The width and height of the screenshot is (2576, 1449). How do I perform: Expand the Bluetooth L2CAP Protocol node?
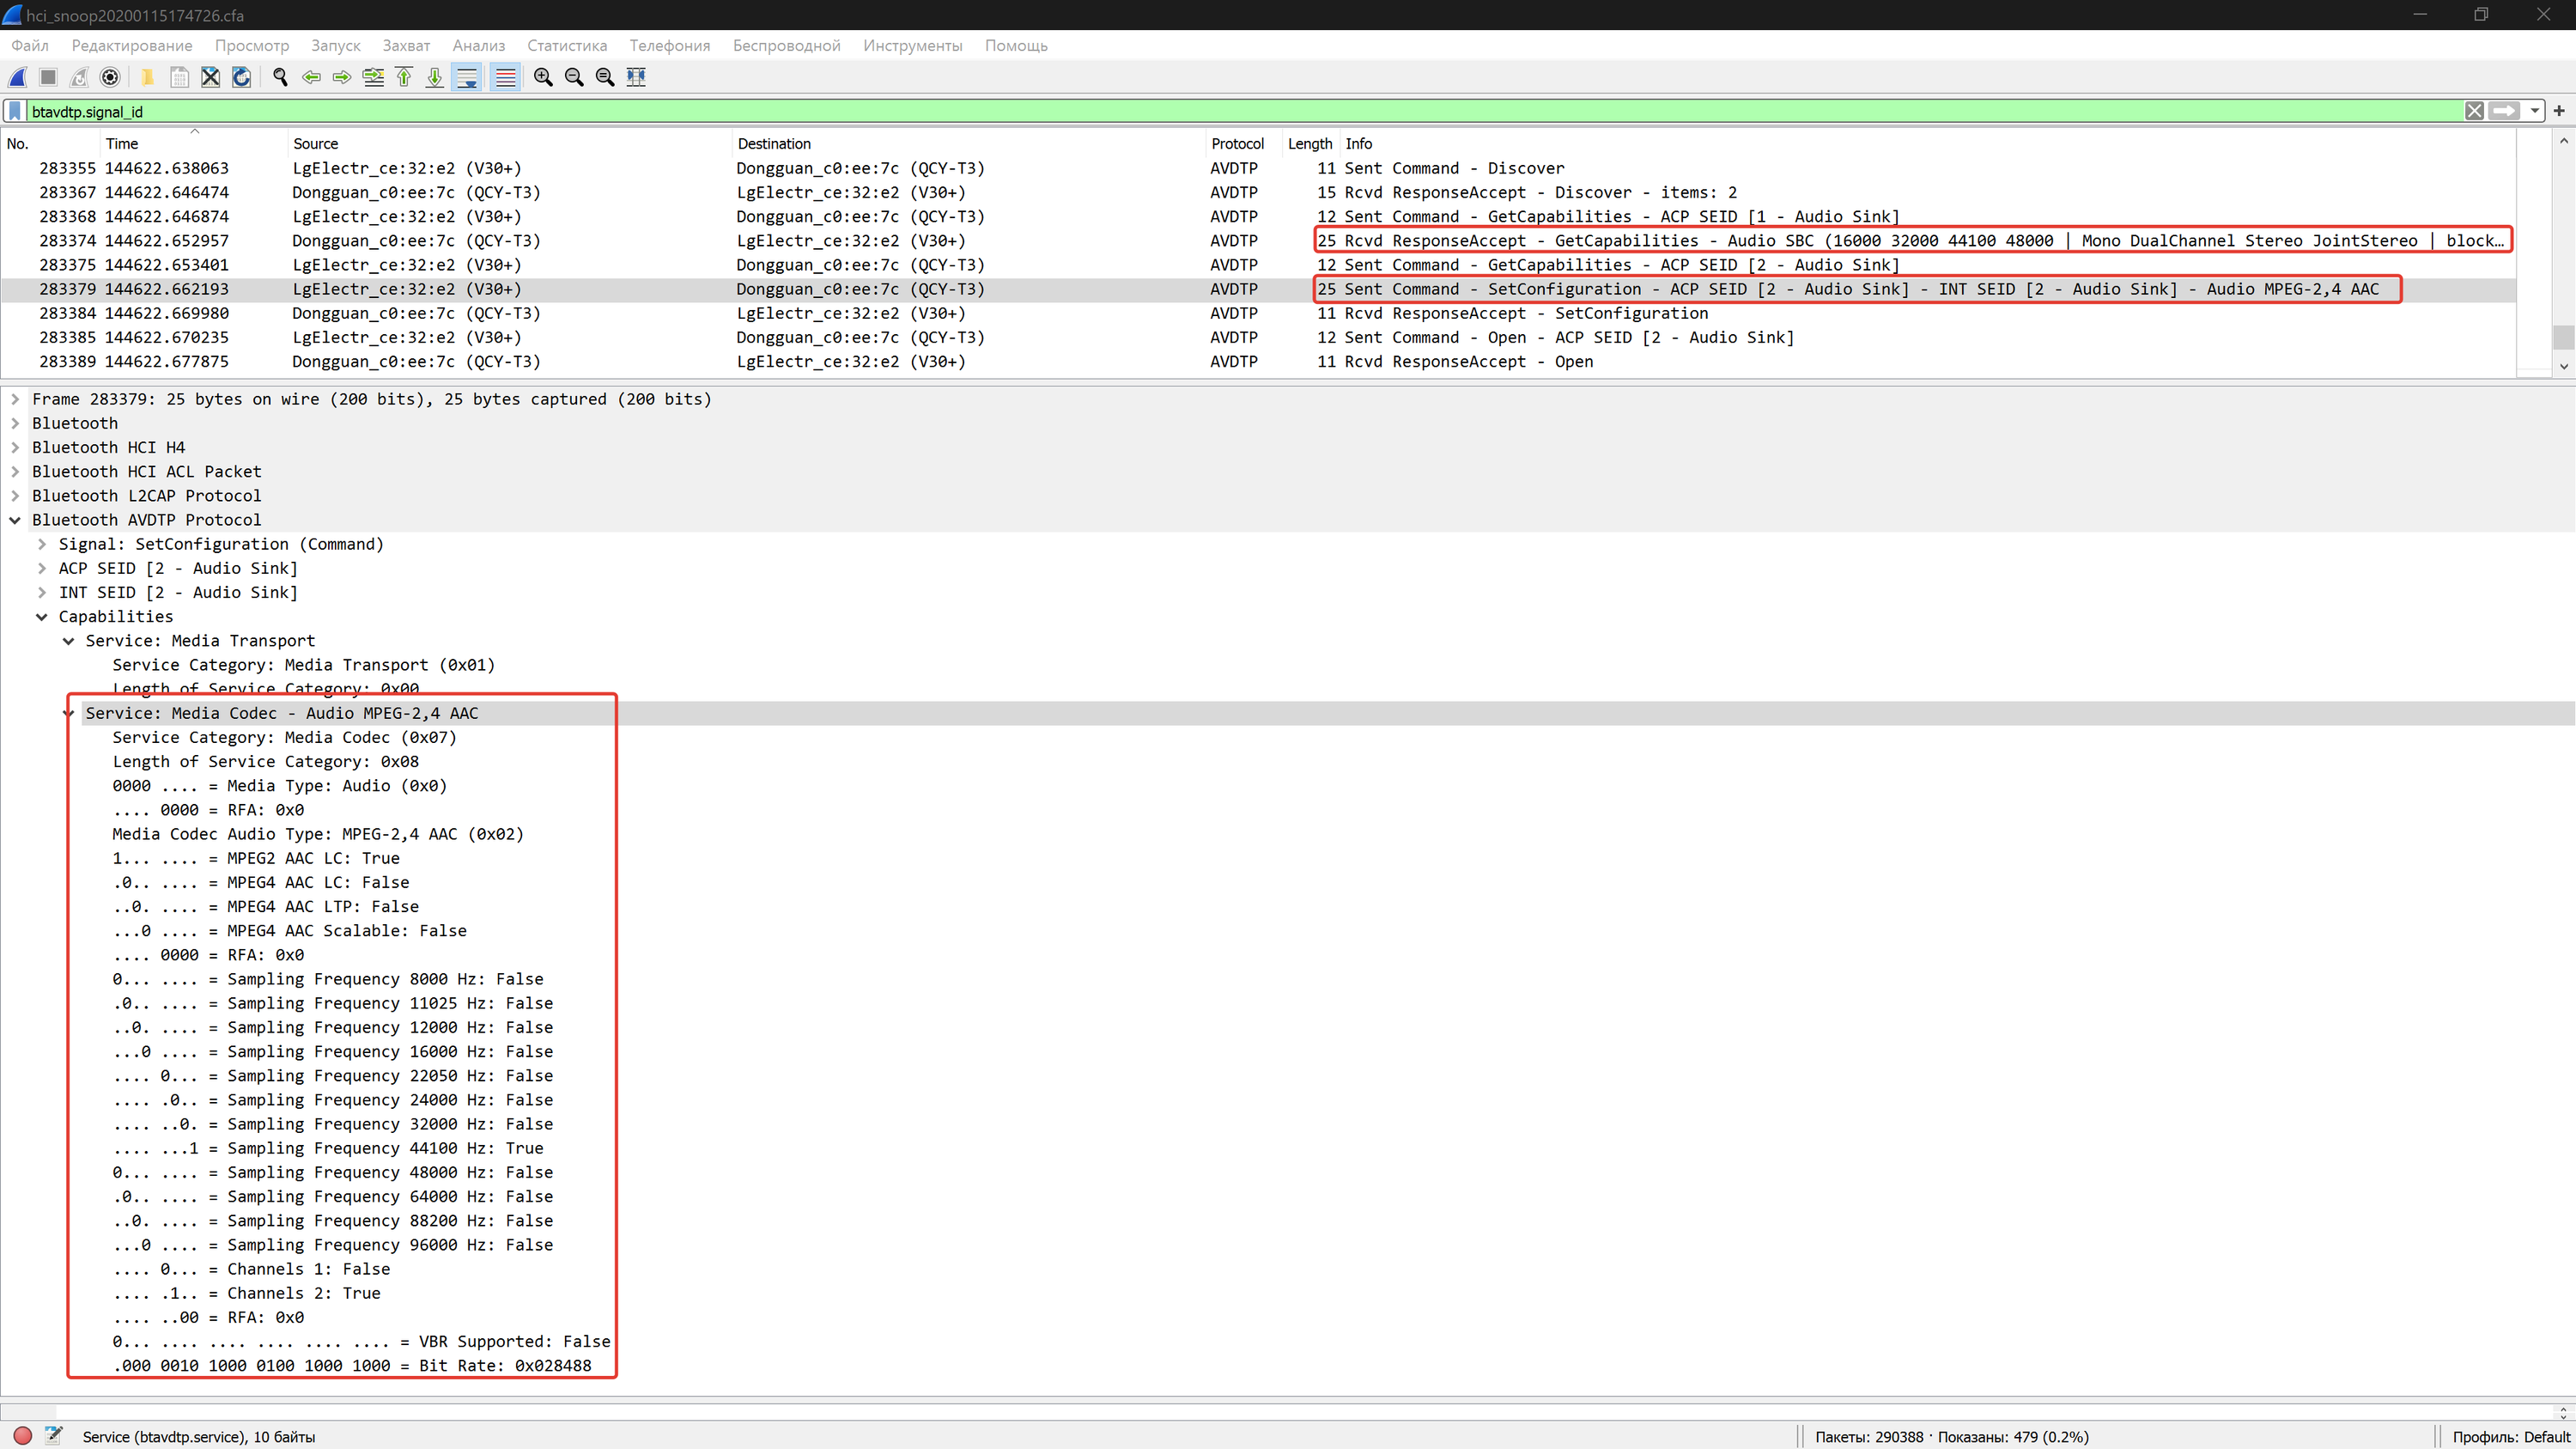click(x=15, y=496)
